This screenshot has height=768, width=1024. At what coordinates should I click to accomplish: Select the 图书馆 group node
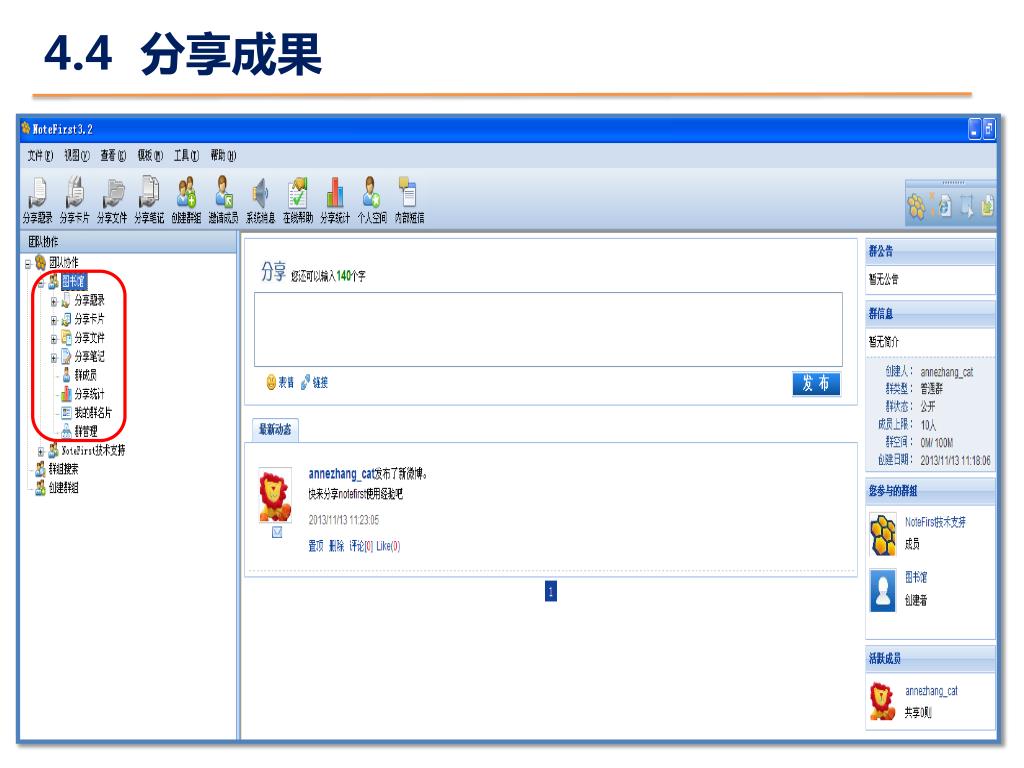pyautogui.click(x=74, y=281)
